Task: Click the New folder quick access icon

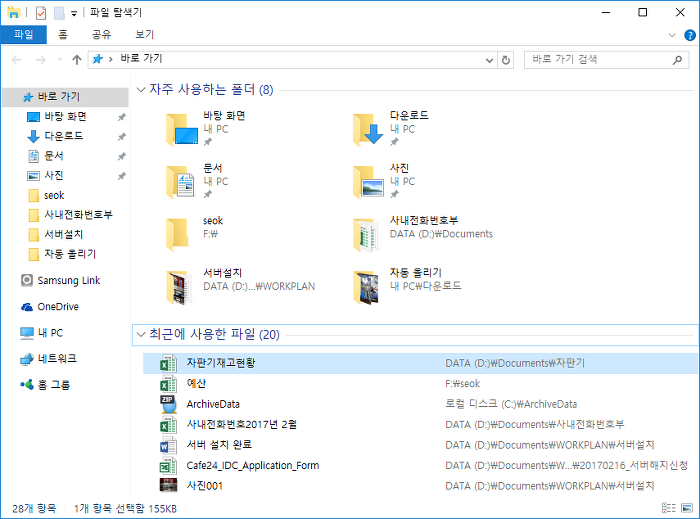Action: [59, 13]
